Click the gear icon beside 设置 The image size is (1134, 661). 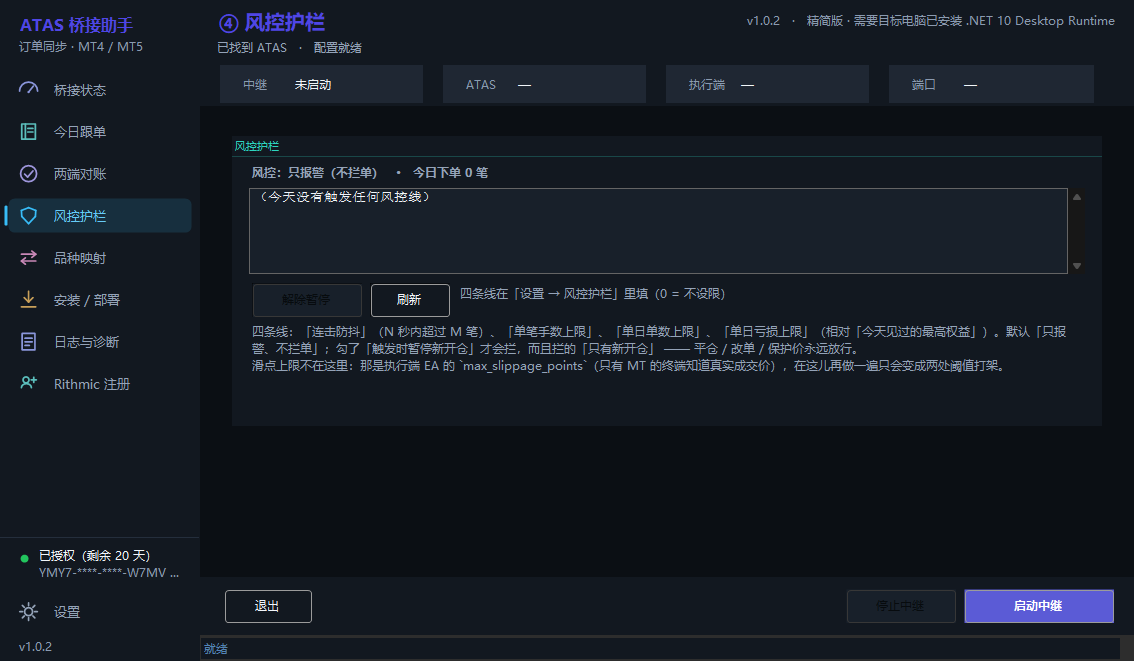pos(28,612)
